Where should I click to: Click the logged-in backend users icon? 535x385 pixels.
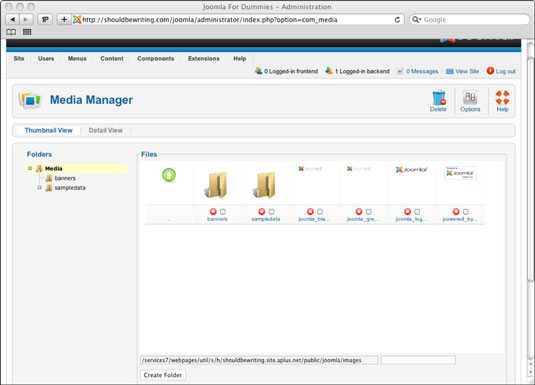click(x=329, y=71)
